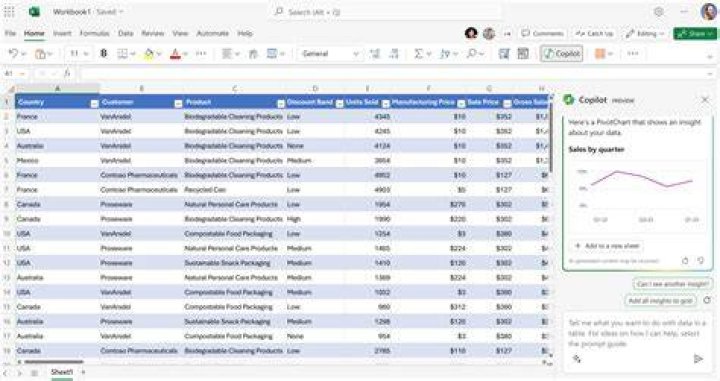The height and width of the screenshot is (381, 720).
Task: Open the Copilot prompt guide sparkle icon
Action: tap(576, 359)
